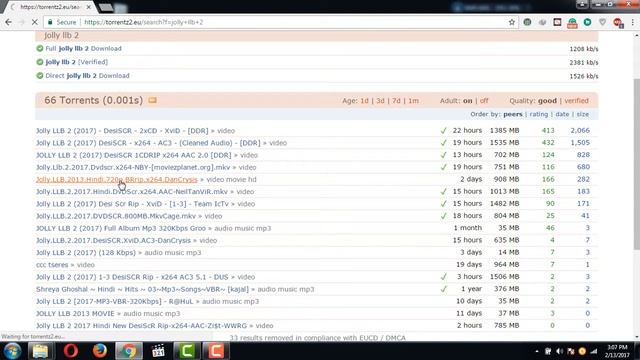Open File Explorer from the taskbar

tap(40, 351)
